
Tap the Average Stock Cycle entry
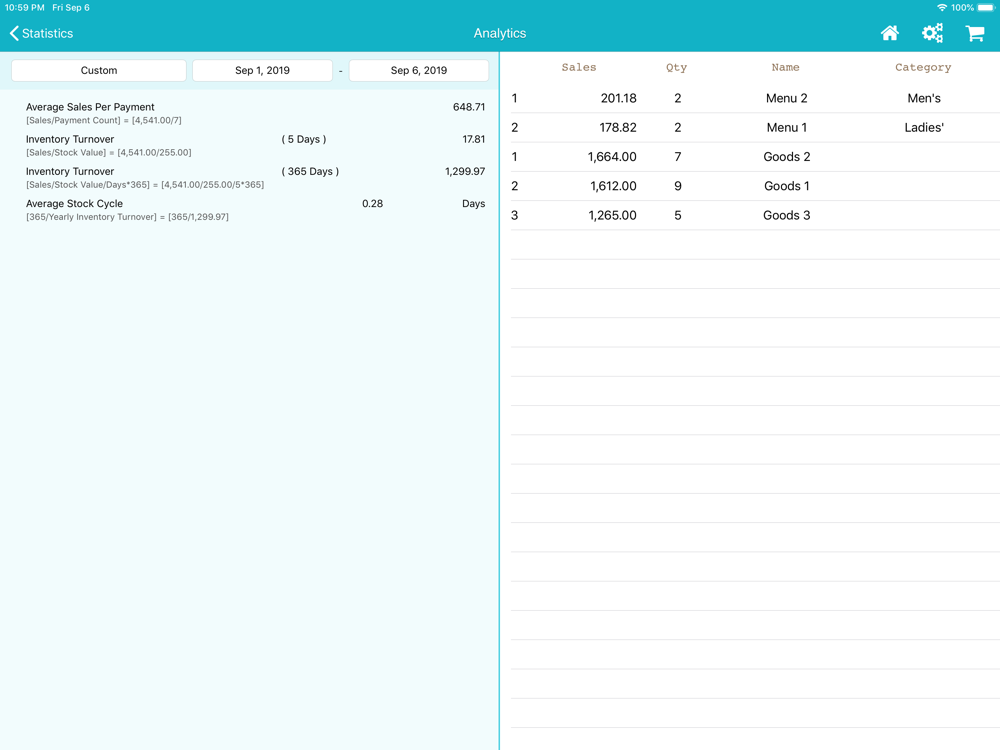click(255, 210)
